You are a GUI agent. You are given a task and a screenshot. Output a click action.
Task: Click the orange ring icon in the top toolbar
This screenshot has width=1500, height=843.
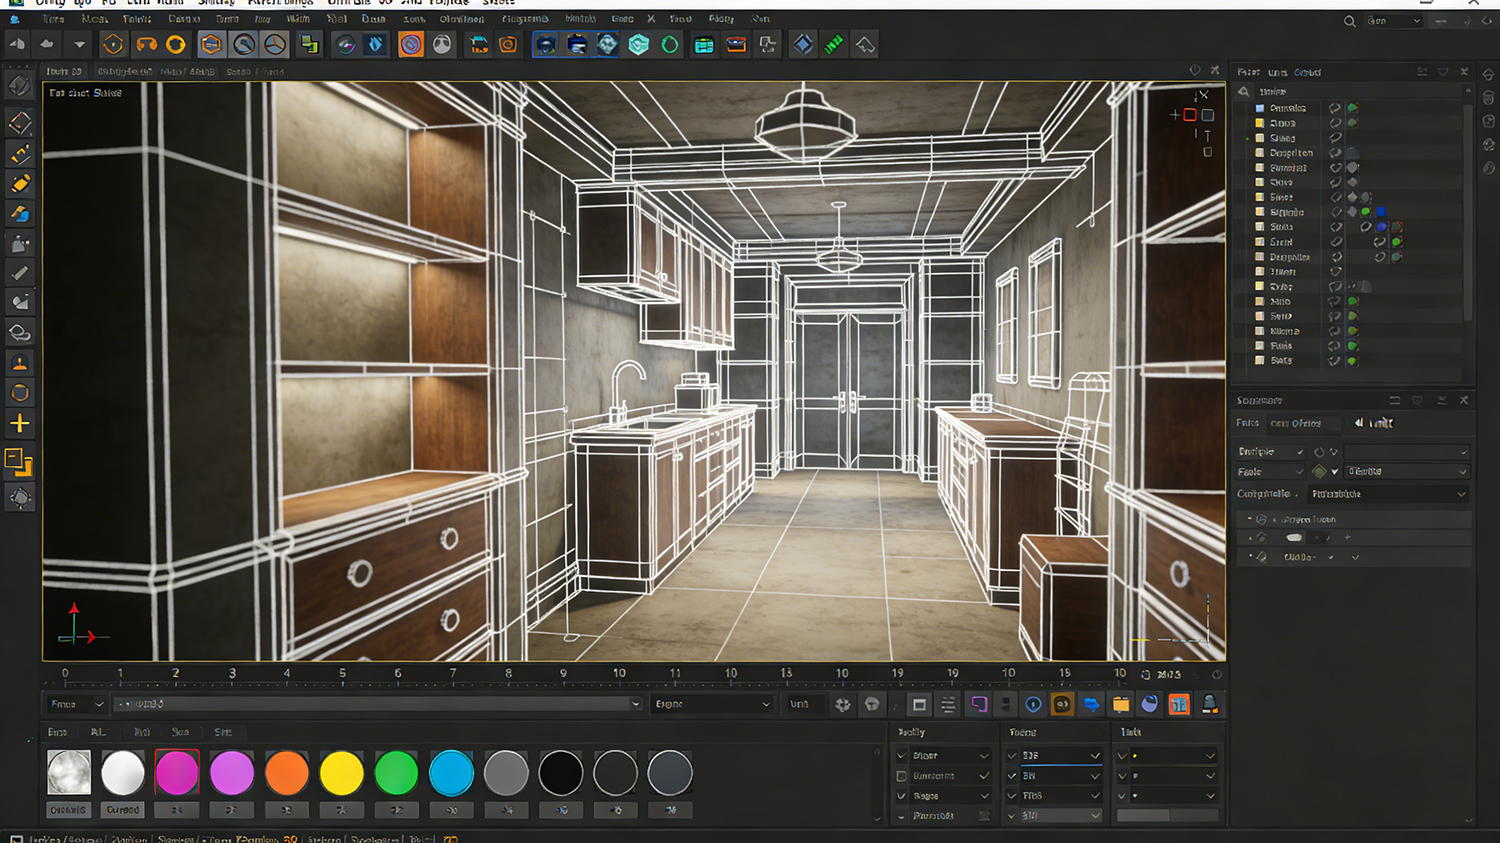tap(176, 44)
